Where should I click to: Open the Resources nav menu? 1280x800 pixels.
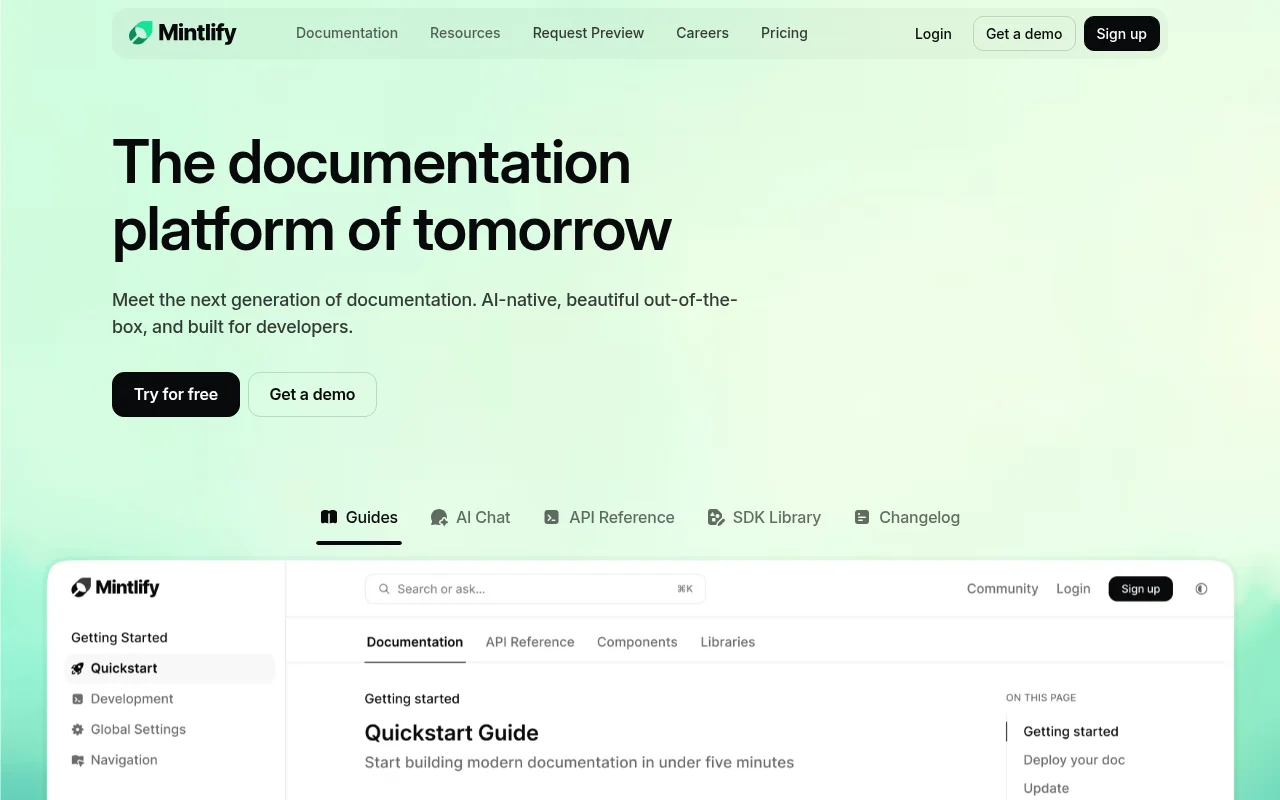tap(465, 33)
